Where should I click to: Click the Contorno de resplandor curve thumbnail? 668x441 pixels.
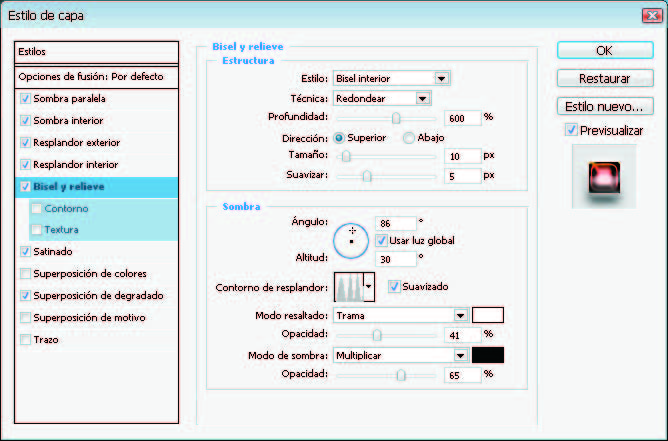point(349,287)
